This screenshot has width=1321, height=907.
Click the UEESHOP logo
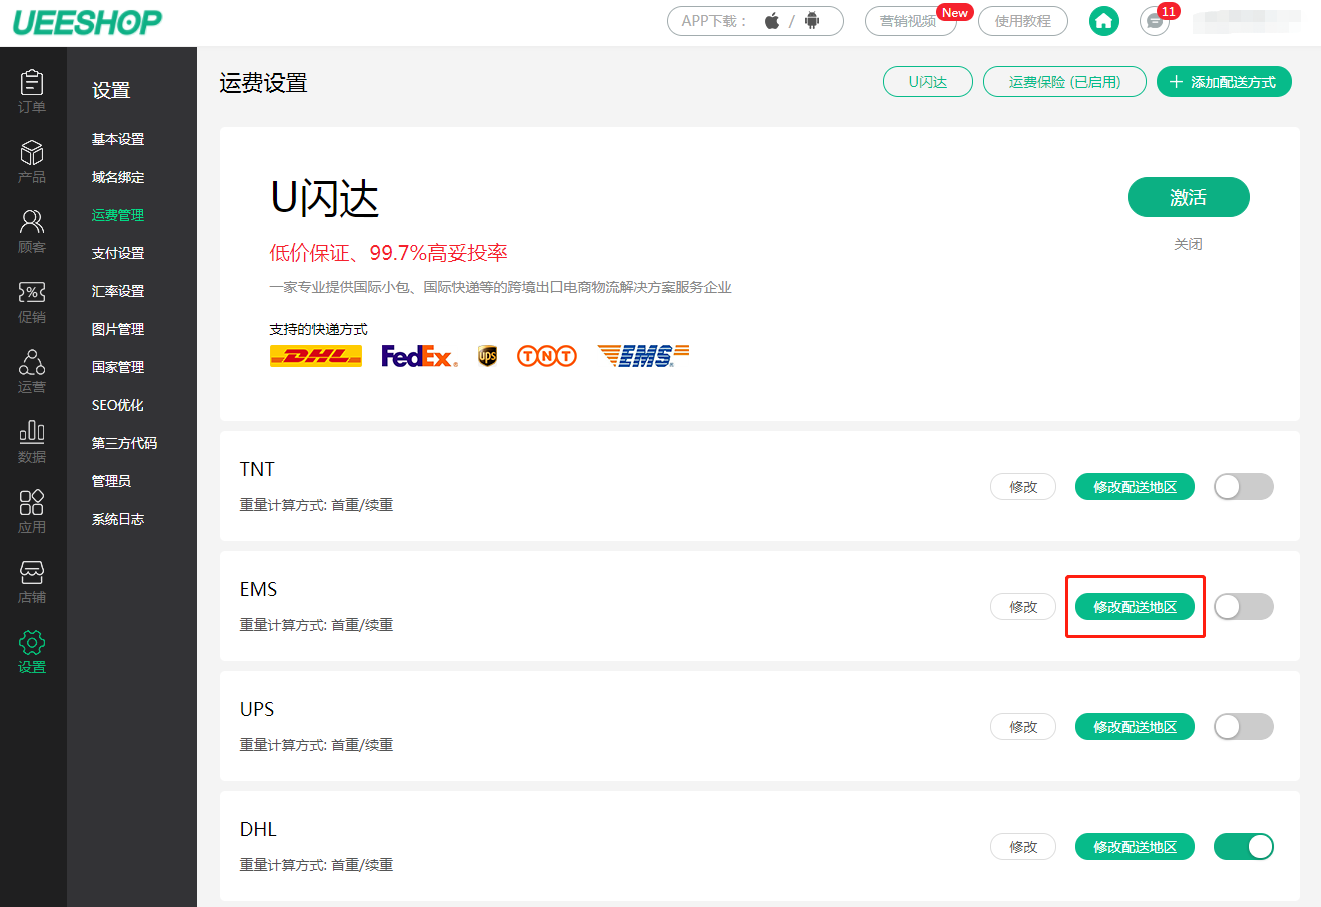(x=87, y=22)
